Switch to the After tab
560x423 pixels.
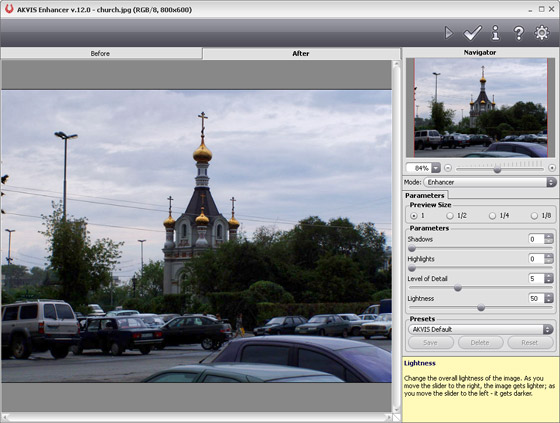click(x=301, y=54)
